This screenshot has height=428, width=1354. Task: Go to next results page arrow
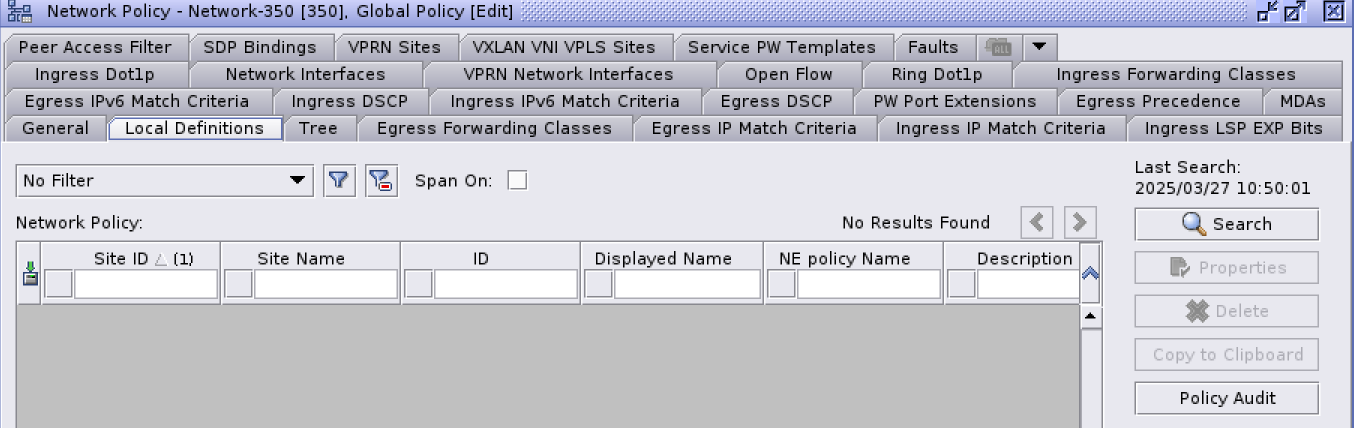click(1079, 222)
